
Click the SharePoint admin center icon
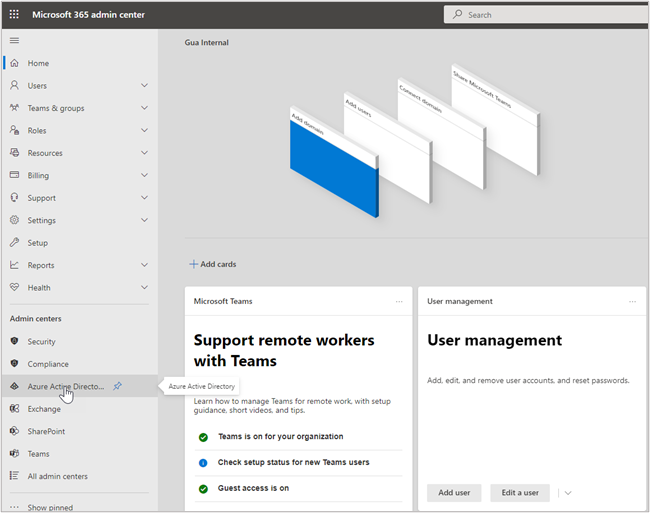point(14,431)
